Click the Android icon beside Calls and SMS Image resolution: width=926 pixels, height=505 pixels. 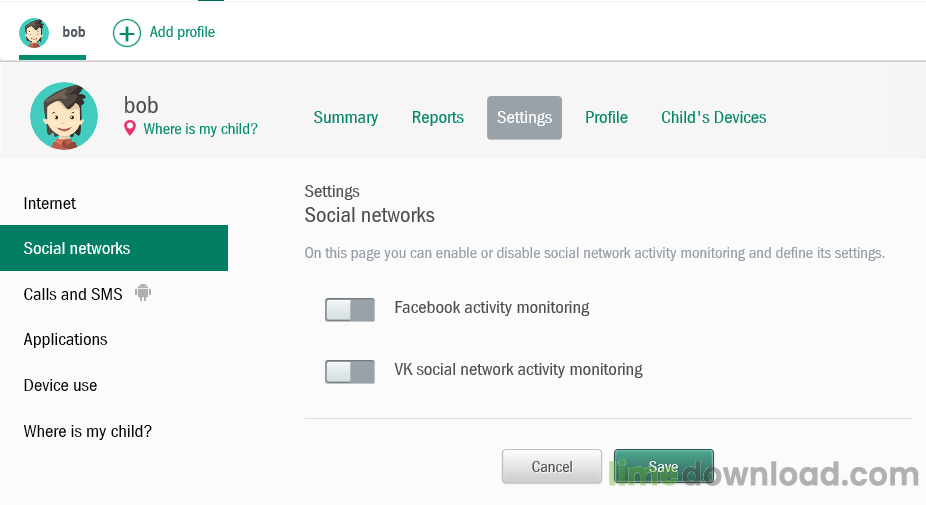click(x=143, y=293)
